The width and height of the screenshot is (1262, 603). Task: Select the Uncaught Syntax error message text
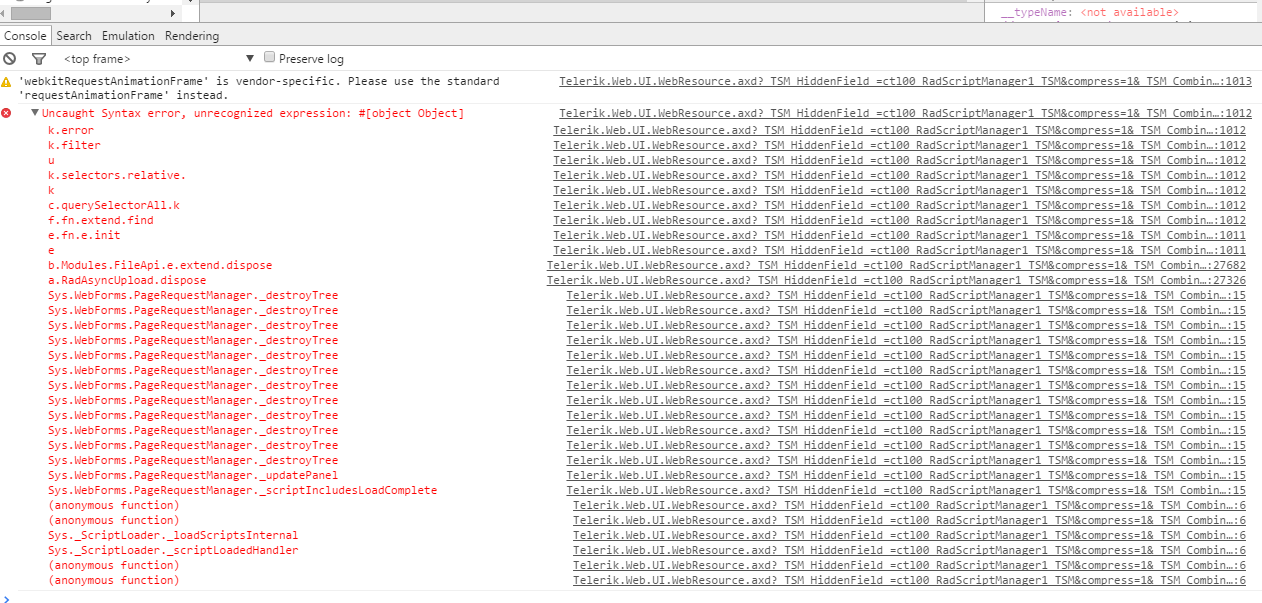coord(253,113)
